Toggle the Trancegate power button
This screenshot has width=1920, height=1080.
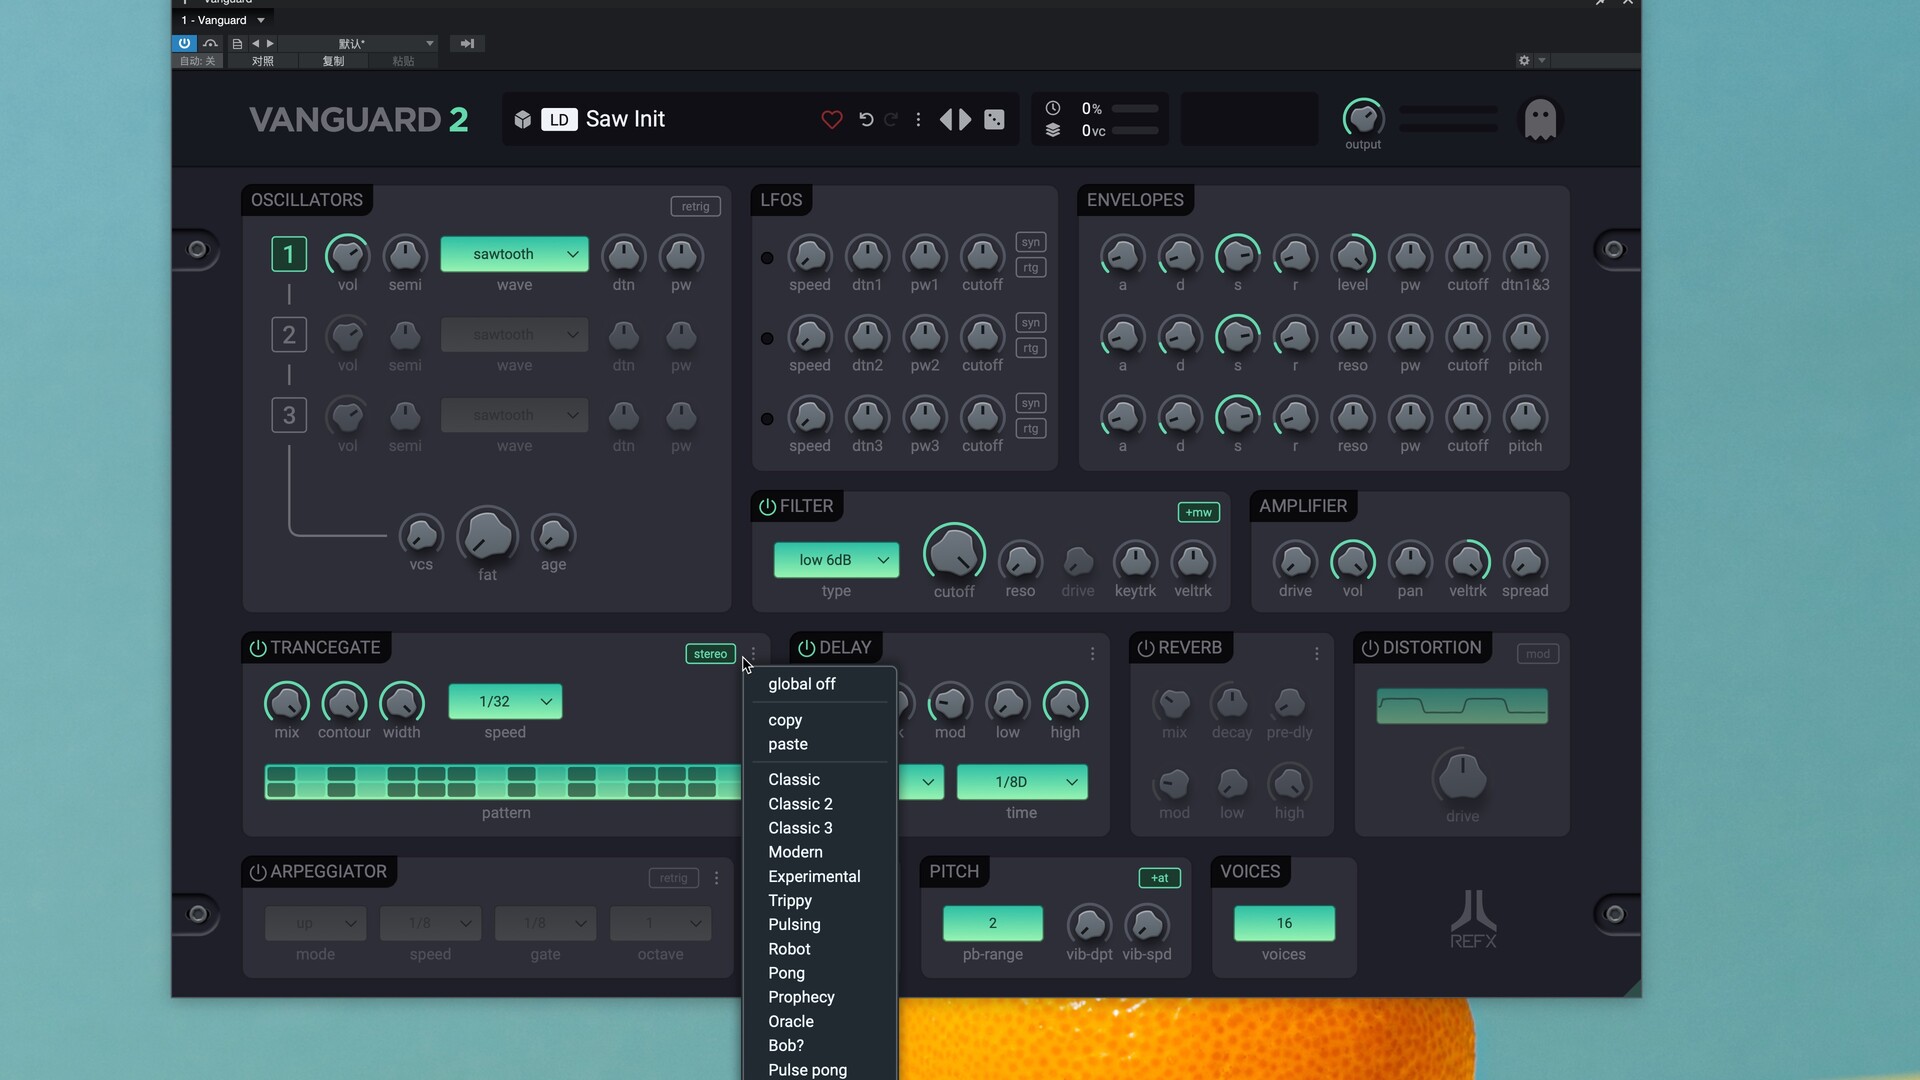click(x=258, y=648)
